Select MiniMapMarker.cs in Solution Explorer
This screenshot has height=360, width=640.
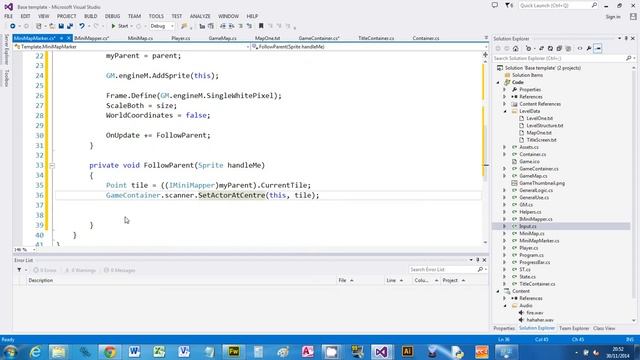(539, 241)
